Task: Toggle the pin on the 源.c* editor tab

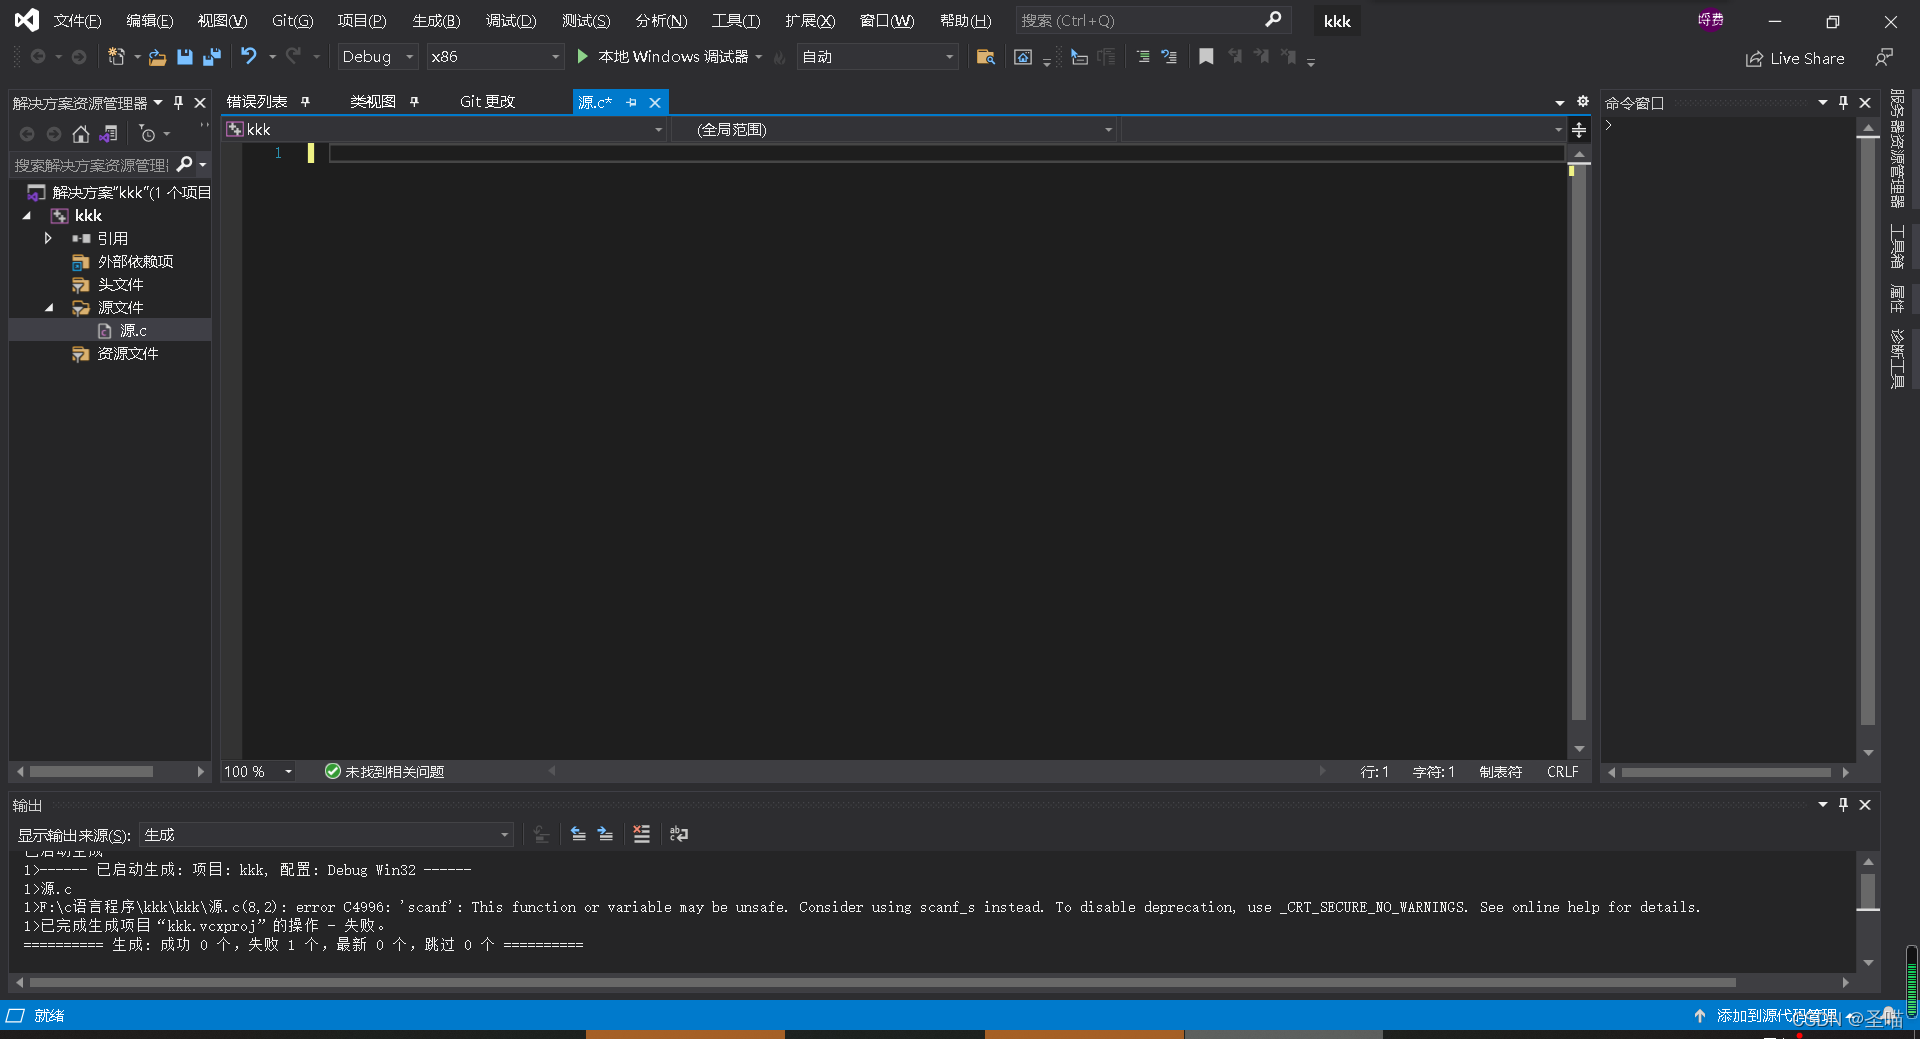Action: pos(631,102)
